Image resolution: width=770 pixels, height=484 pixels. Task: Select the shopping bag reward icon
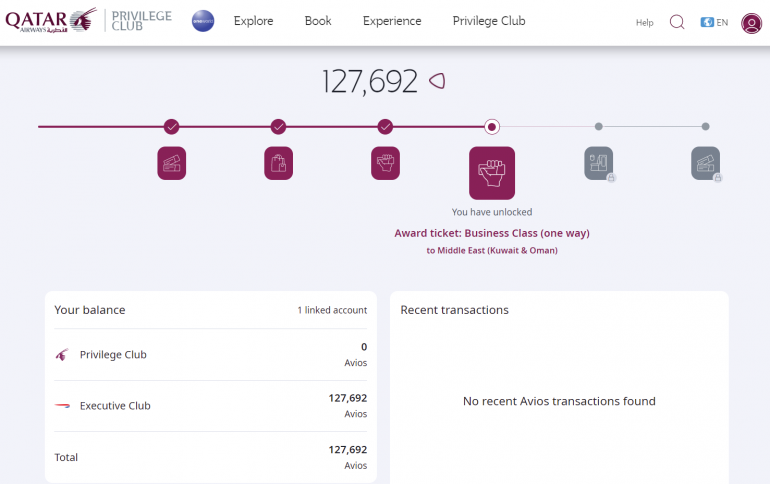[x=278, y=163]
